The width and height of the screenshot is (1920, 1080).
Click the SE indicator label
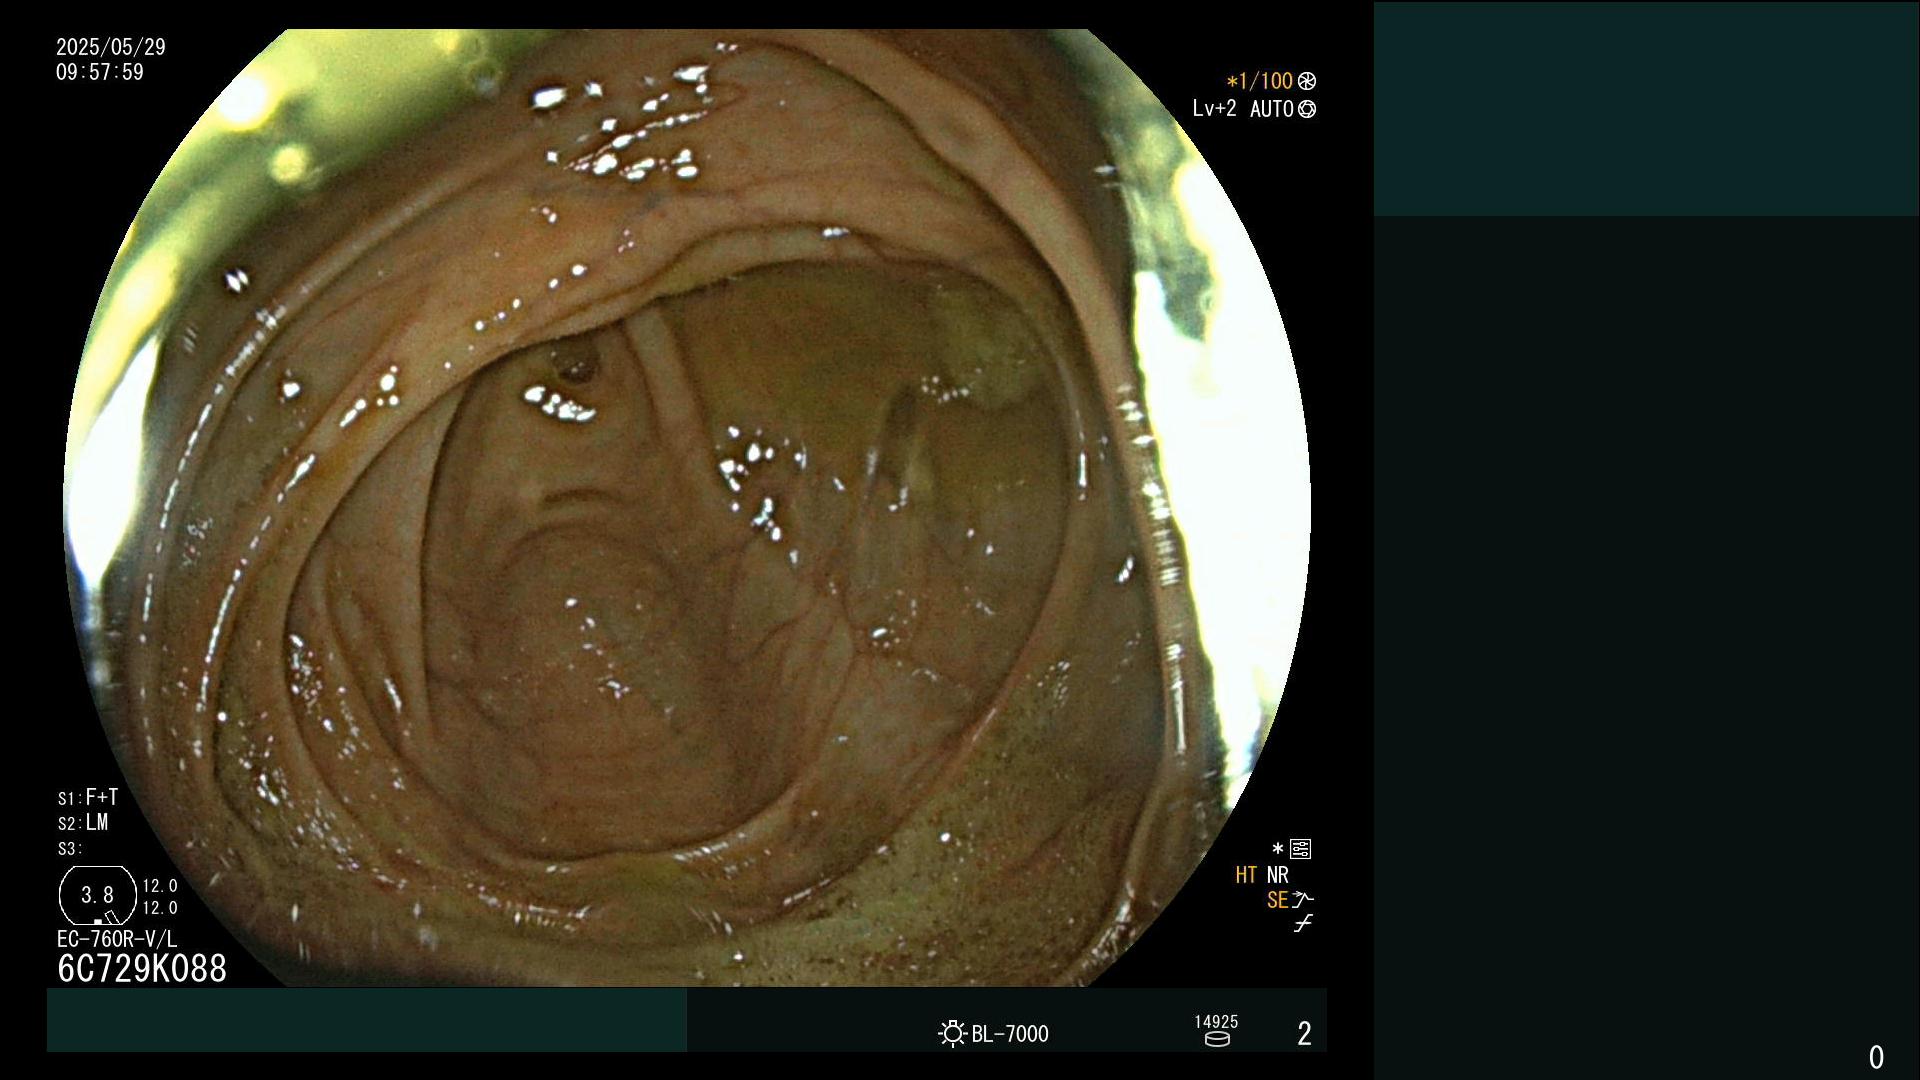tap(1277, 900)
